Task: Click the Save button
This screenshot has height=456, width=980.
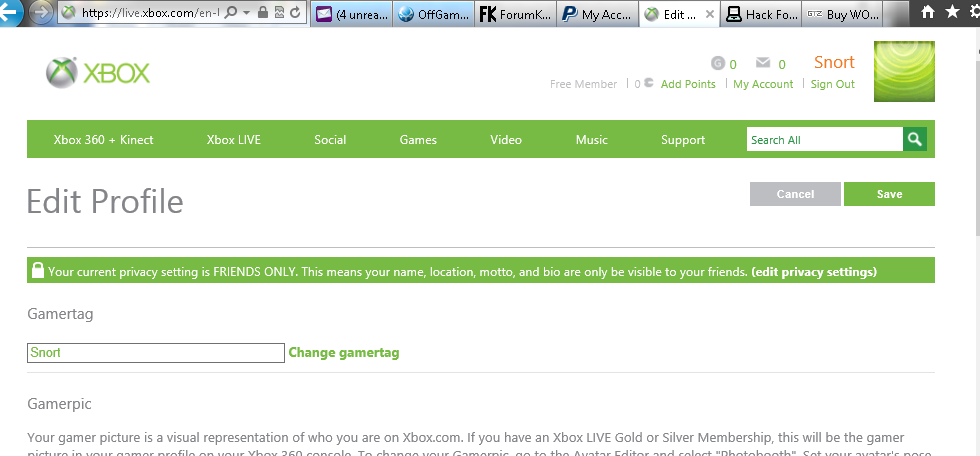Action: click(889, 194)
